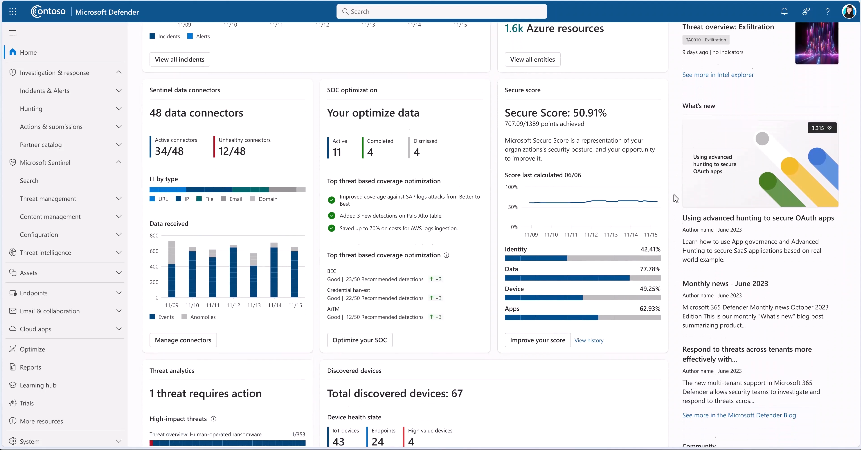Focus the top Search field
This screenshot has width=861, height=451.
[x=441, y=11]
